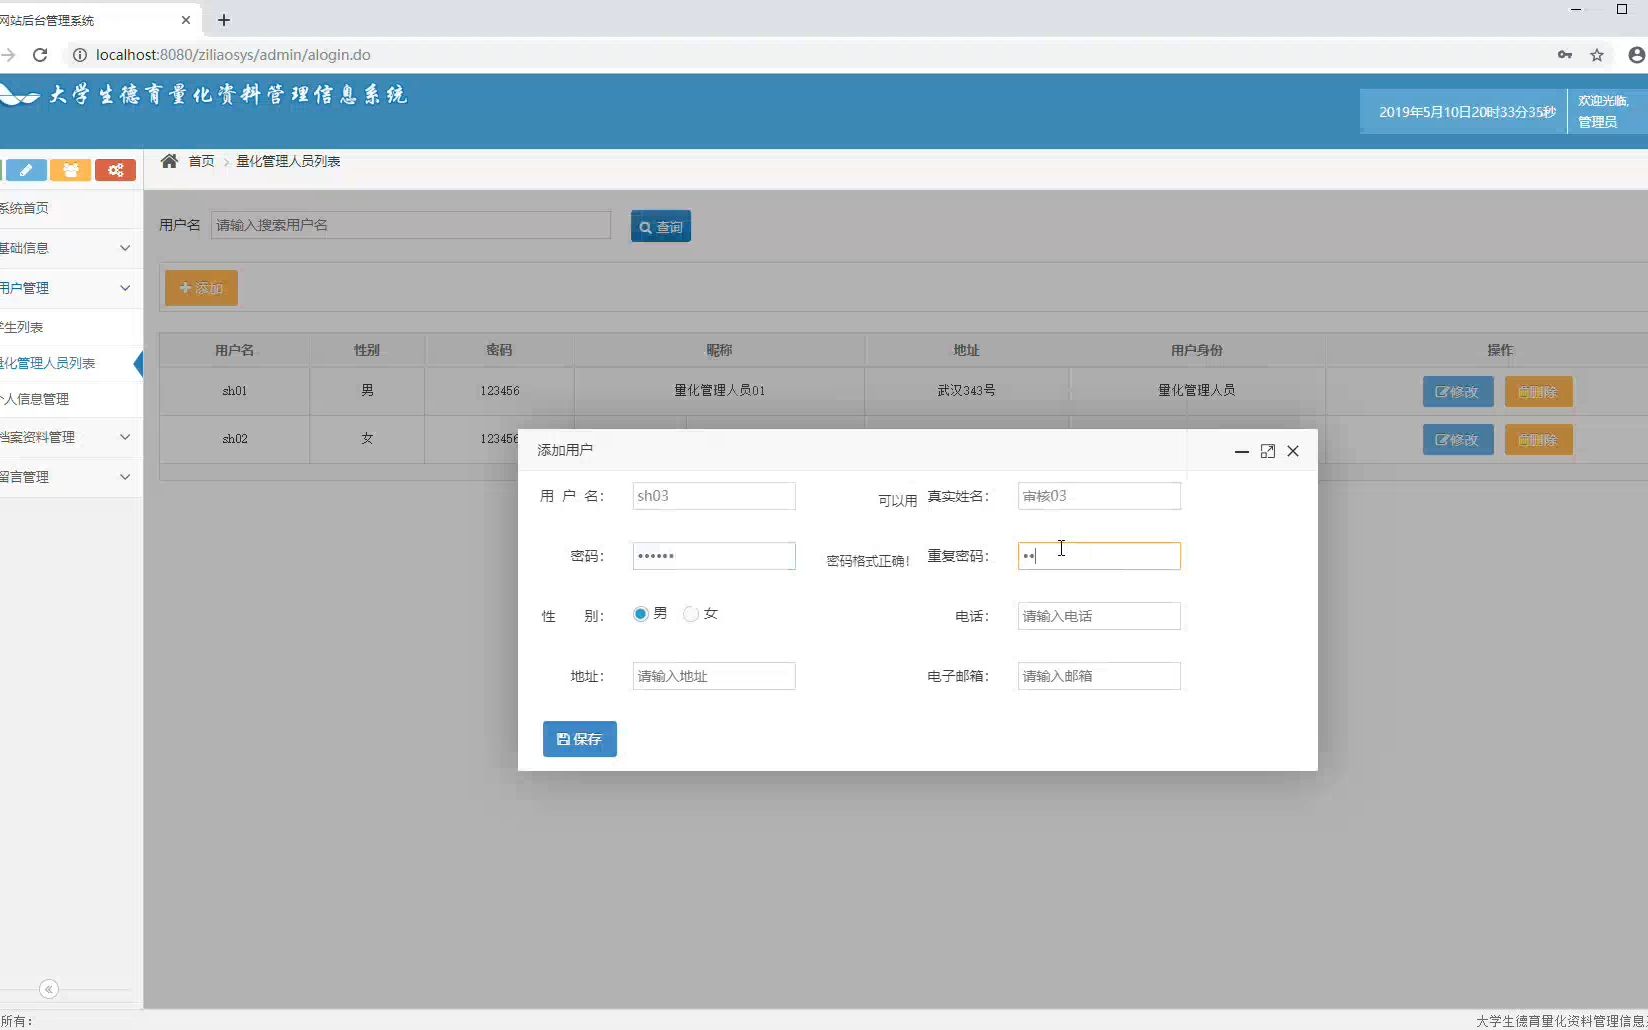Click 武汉343号 address cell
This screenshot has height=1030, width=1648.
966,391
